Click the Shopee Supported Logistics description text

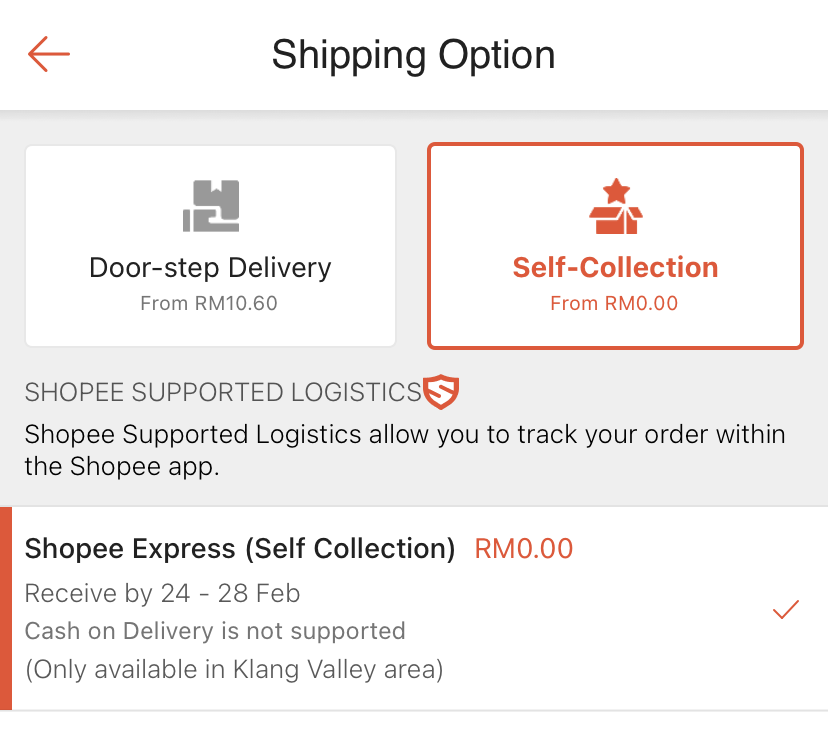pyautogui.click(x=404, y=451)
